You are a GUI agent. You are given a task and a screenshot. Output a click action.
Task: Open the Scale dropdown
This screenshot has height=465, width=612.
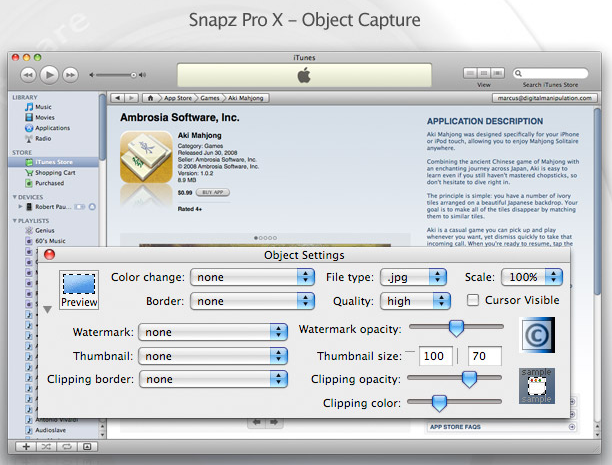tap(532, 277)
